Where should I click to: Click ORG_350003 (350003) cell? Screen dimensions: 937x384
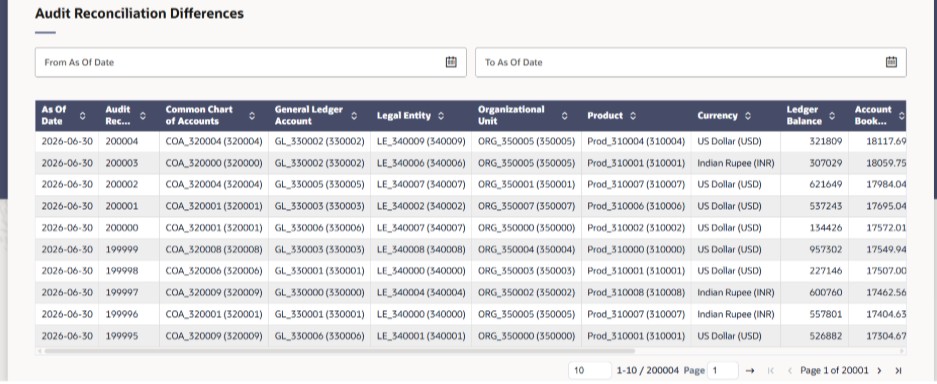click(x=526, y=271)
